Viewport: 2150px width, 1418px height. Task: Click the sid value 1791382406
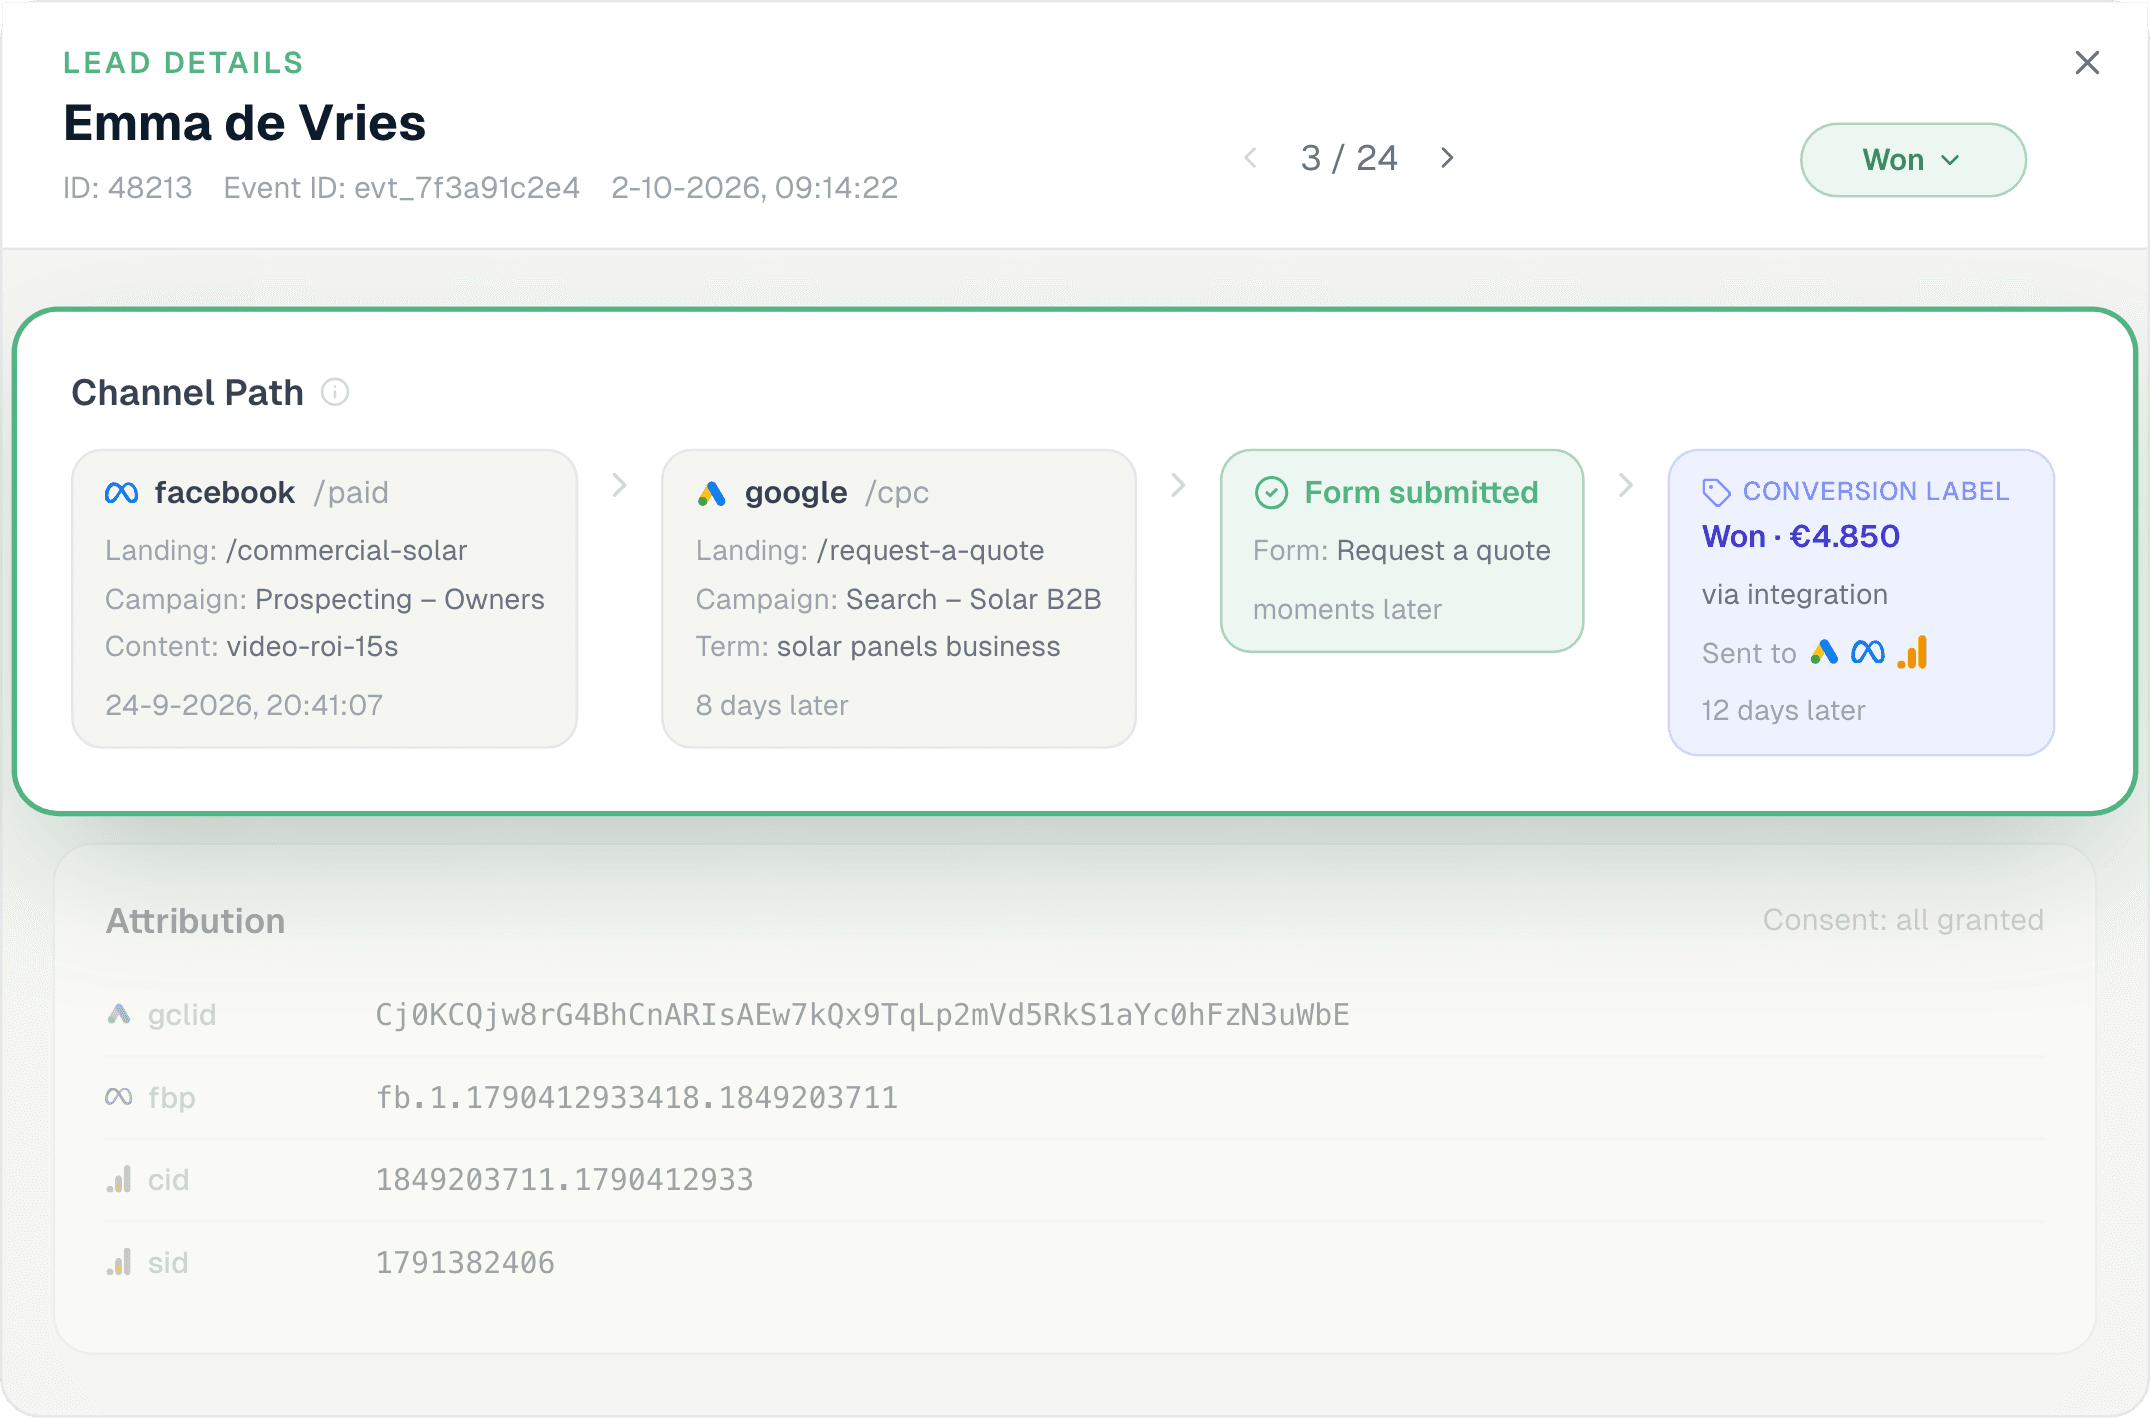pyautogui.click(x=465, y=1263)
